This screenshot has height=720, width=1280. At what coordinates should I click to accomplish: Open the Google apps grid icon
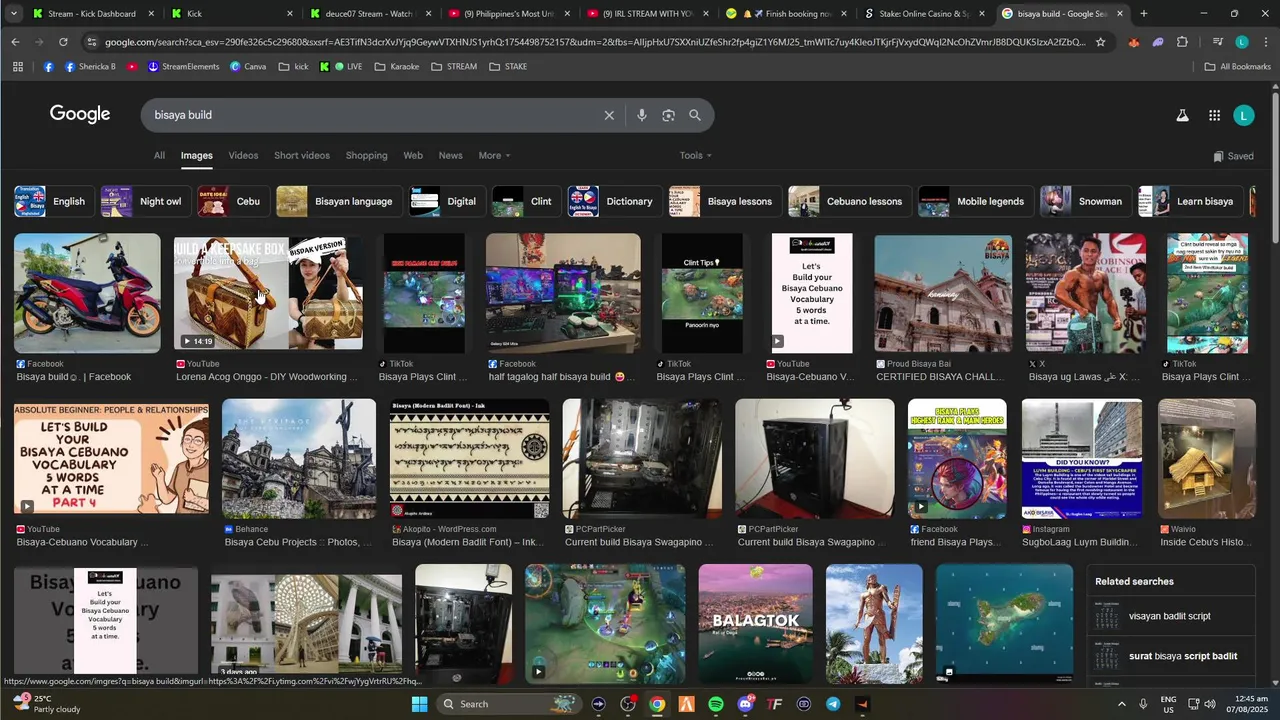pyautogui.click(x=1214, y=116)
